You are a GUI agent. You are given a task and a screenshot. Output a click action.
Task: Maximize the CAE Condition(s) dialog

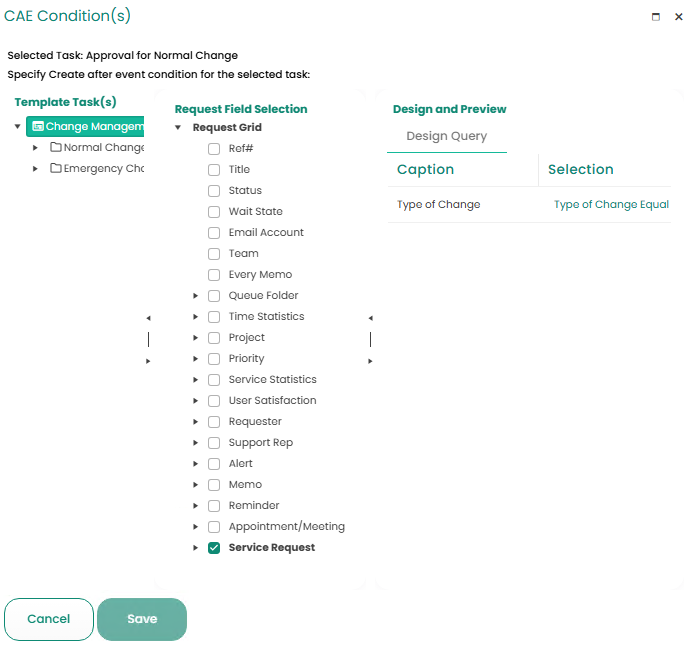(656, 17)
